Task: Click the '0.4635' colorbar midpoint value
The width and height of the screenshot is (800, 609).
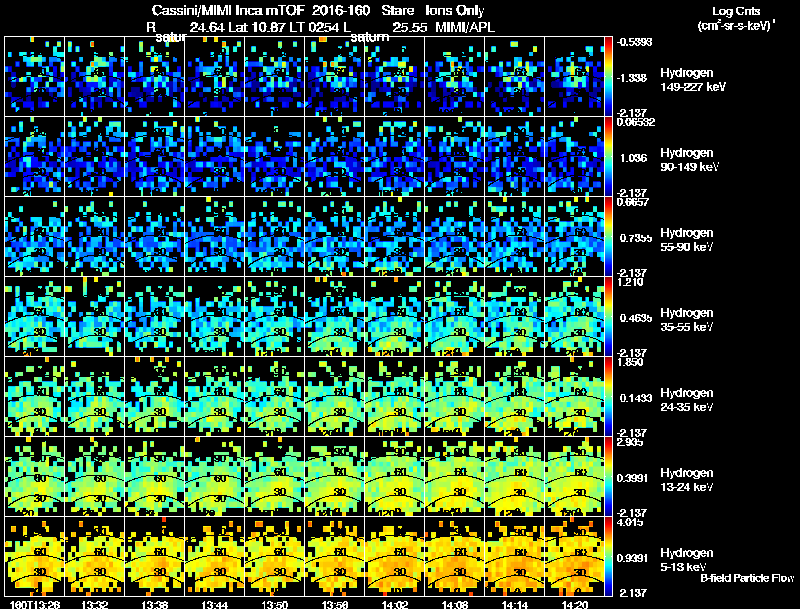Action: pyautogui.click(x=636, y=318)
